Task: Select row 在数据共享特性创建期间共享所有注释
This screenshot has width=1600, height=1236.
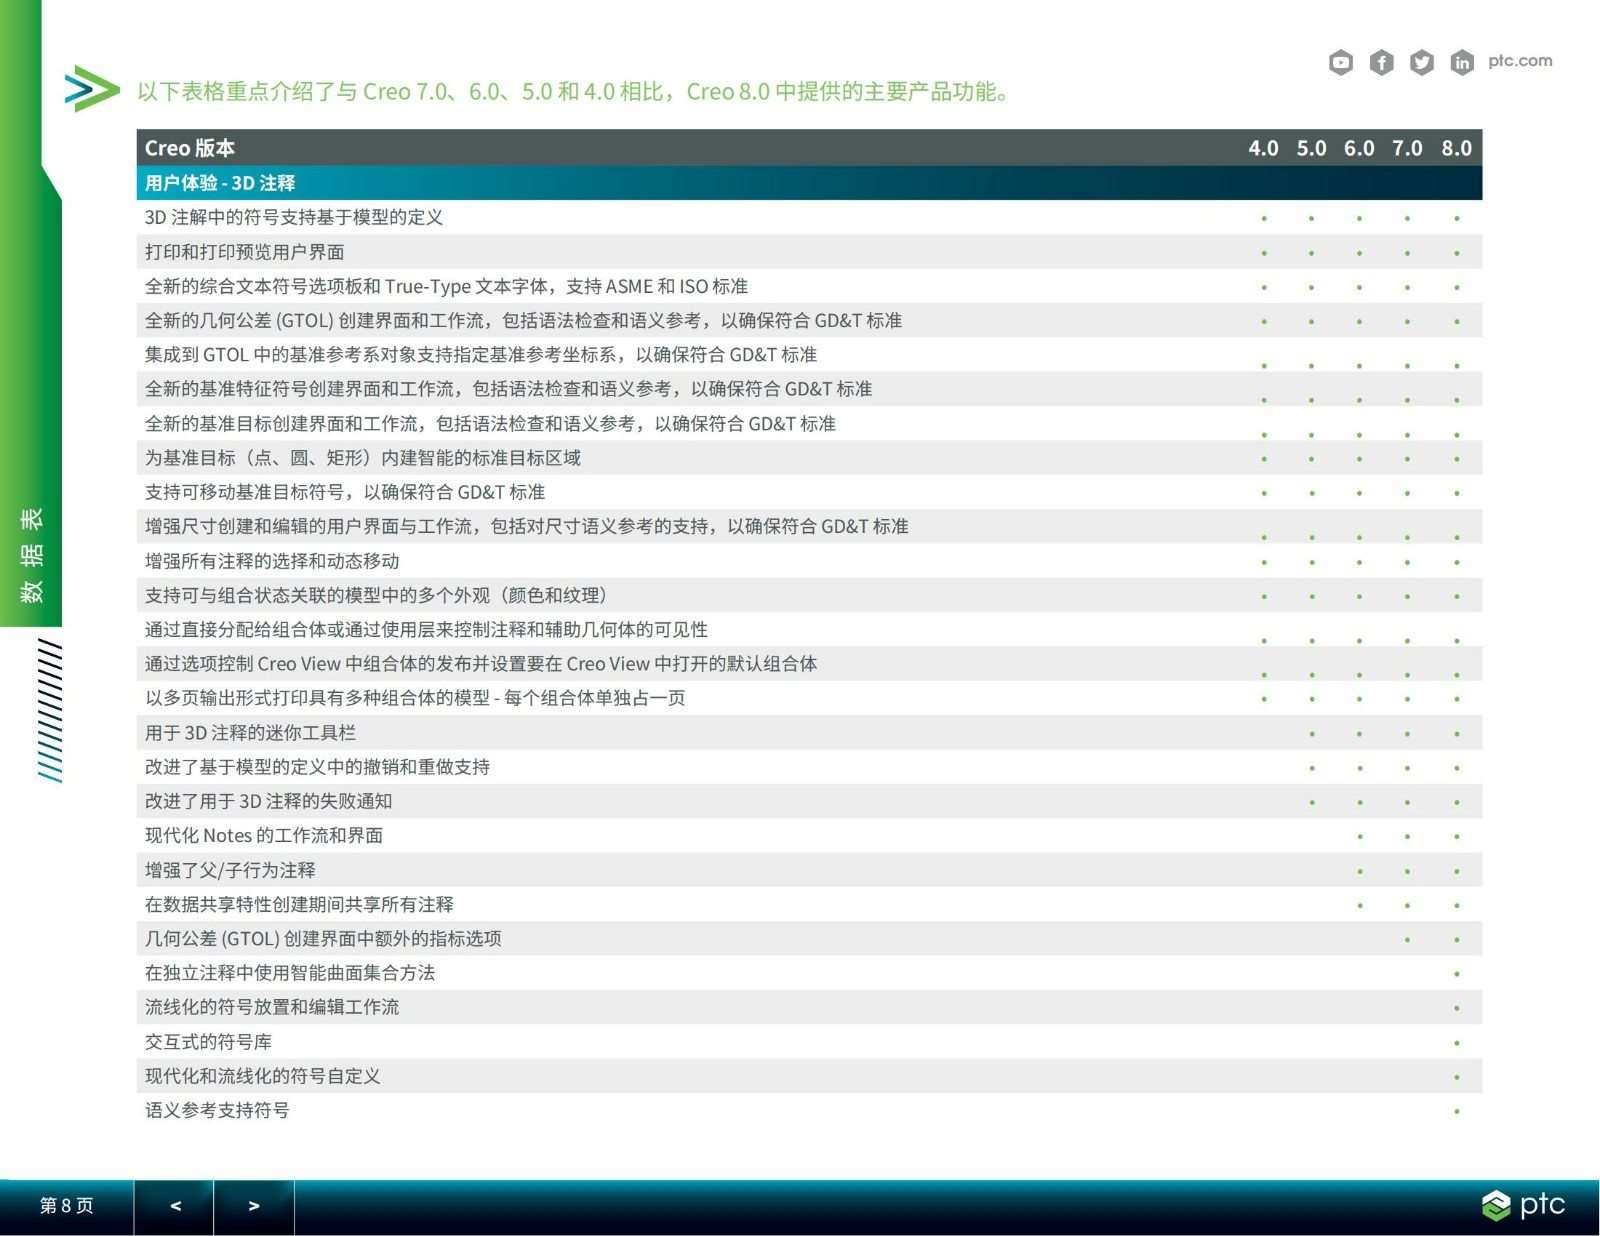Action: [809, 904]
